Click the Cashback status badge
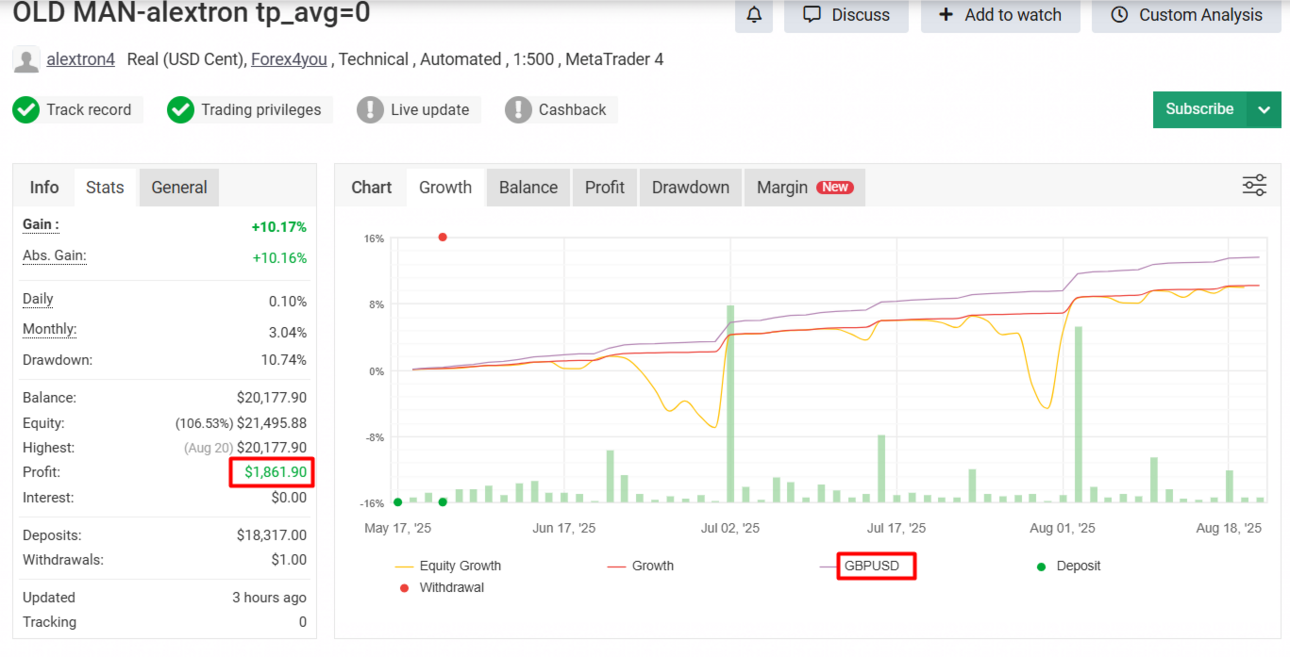Viewport: 1290px width, 657px height. (x=561, y=110)
